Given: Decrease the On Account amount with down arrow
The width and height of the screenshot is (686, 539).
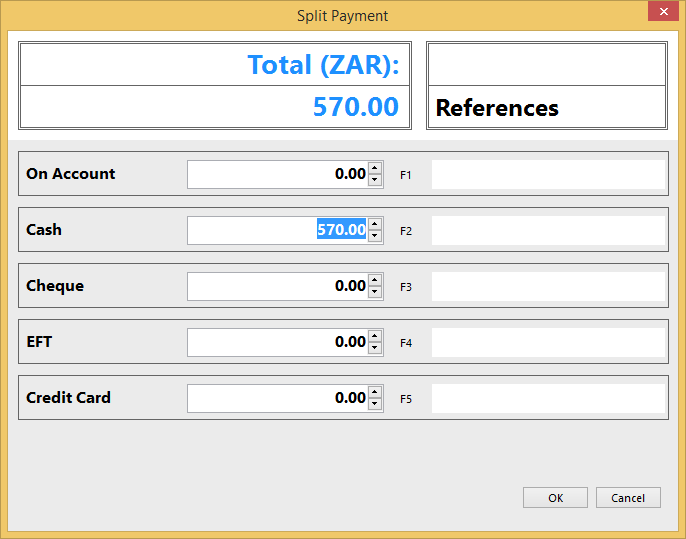Looking at the screenshot, I should [x=375, y=180].
